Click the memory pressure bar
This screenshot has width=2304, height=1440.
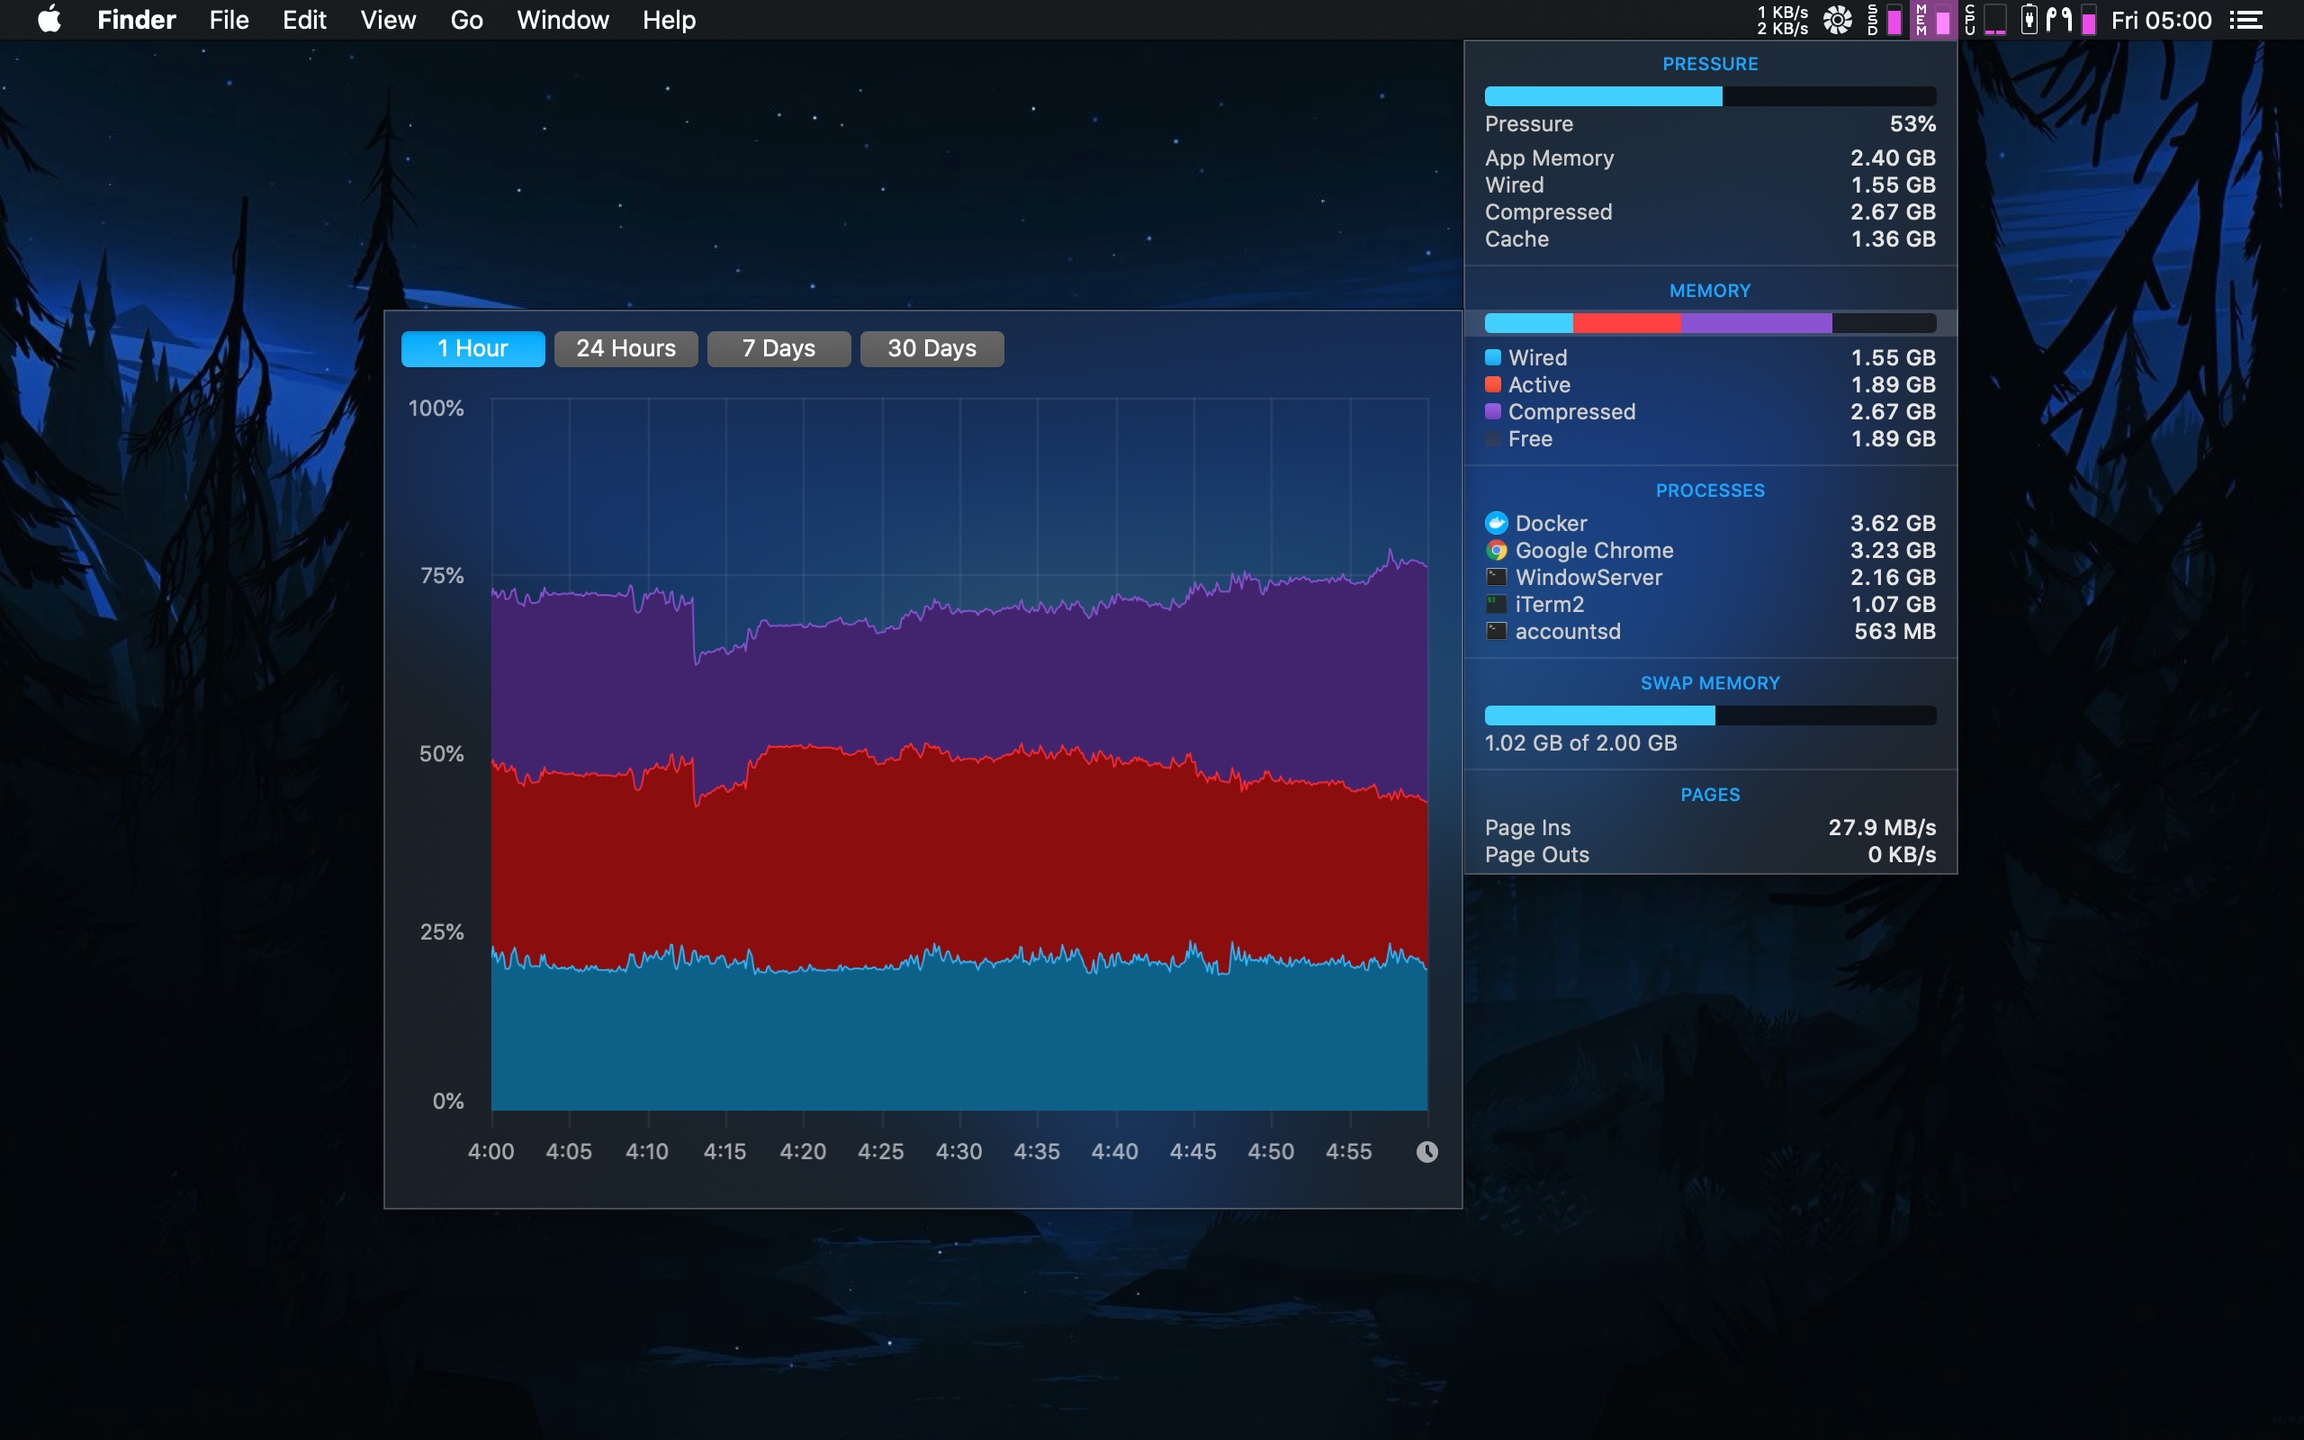coord(1709,96)
